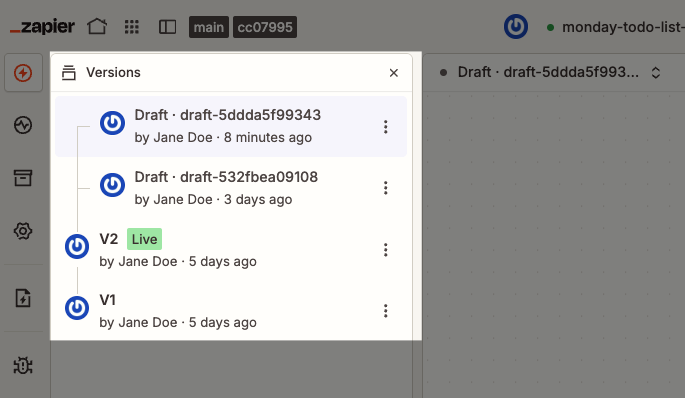Click the cc07995 commit badge
The height and width of the screenshot is (398, 685).
[x=265, y=27]
